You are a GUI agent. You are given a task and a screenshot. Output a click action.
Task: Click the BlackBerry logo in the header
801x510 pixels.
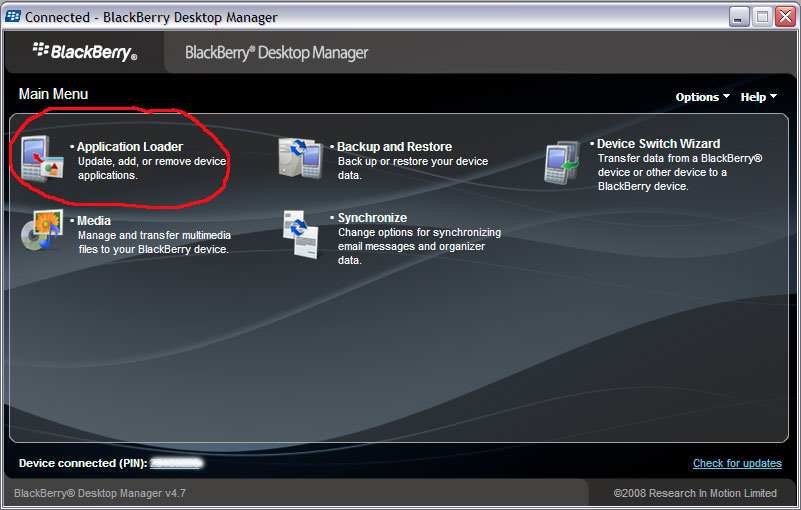pyautogui.click(x=85, y=52)
